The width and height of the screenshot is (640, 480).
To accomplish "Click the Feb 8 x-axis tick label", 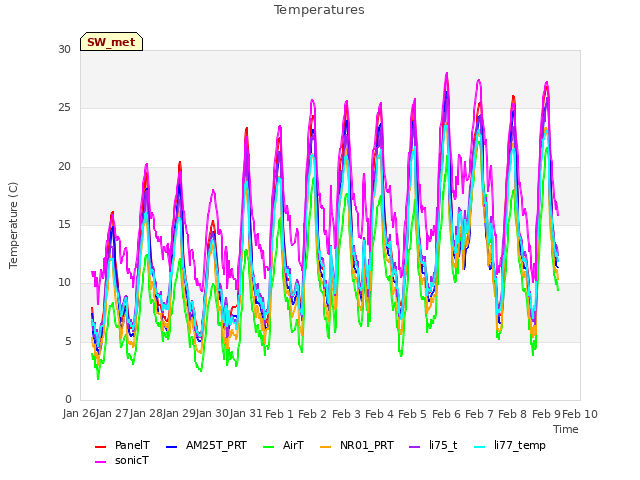I will [513, 414].
